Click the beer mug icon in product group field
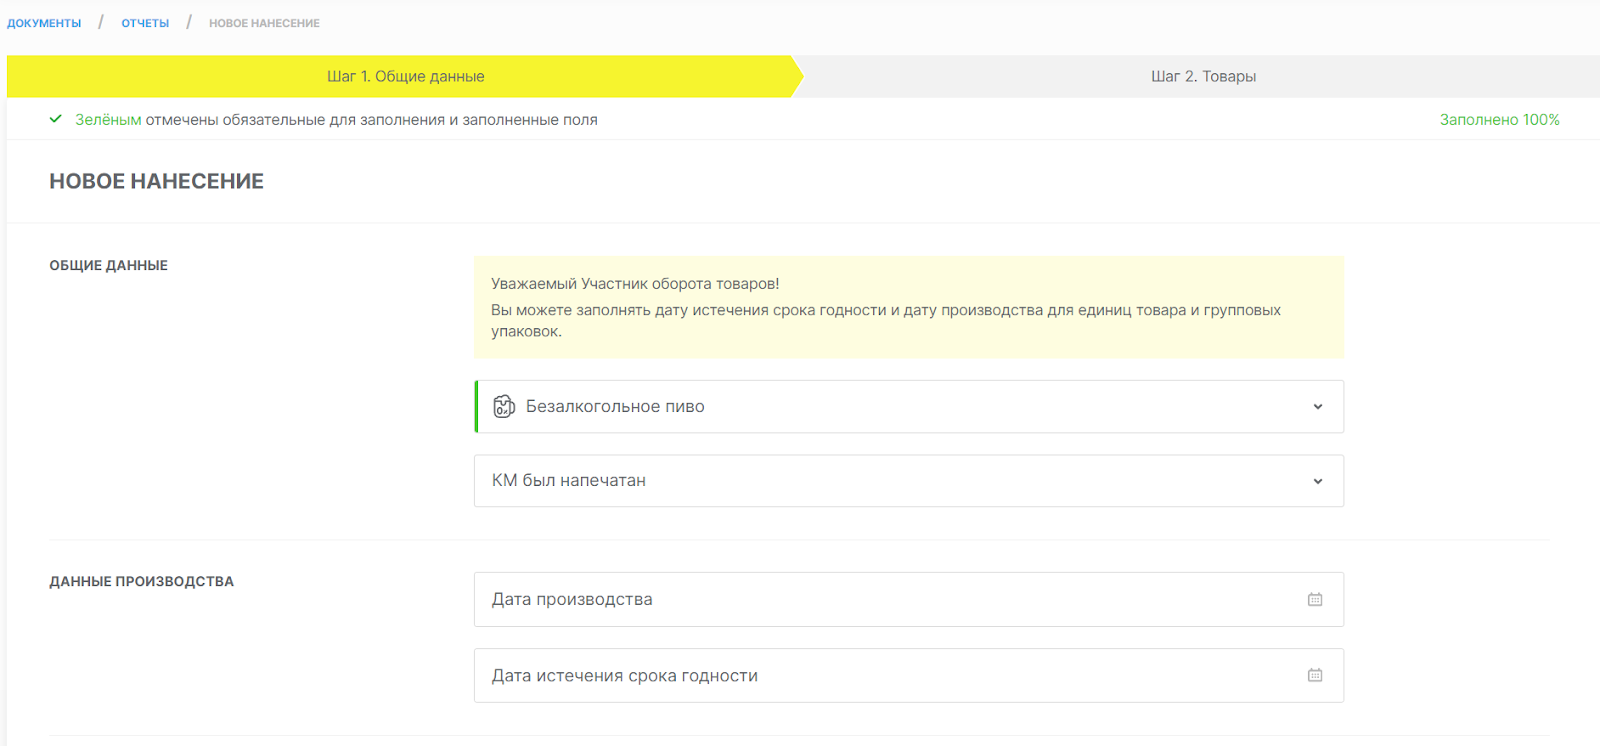This screenshot has width=1600, height=746. pyautogui.click(x=504, y=406)
